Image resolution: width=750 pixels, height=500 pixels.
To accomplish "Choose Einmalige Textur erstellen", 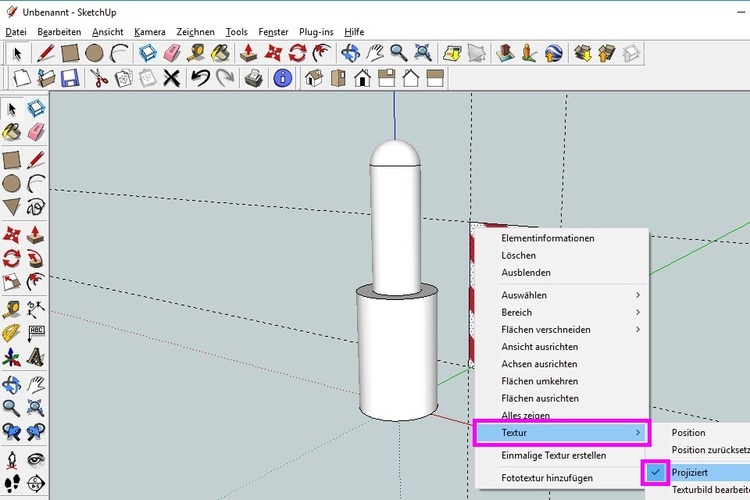I will (x=553, y=456).
